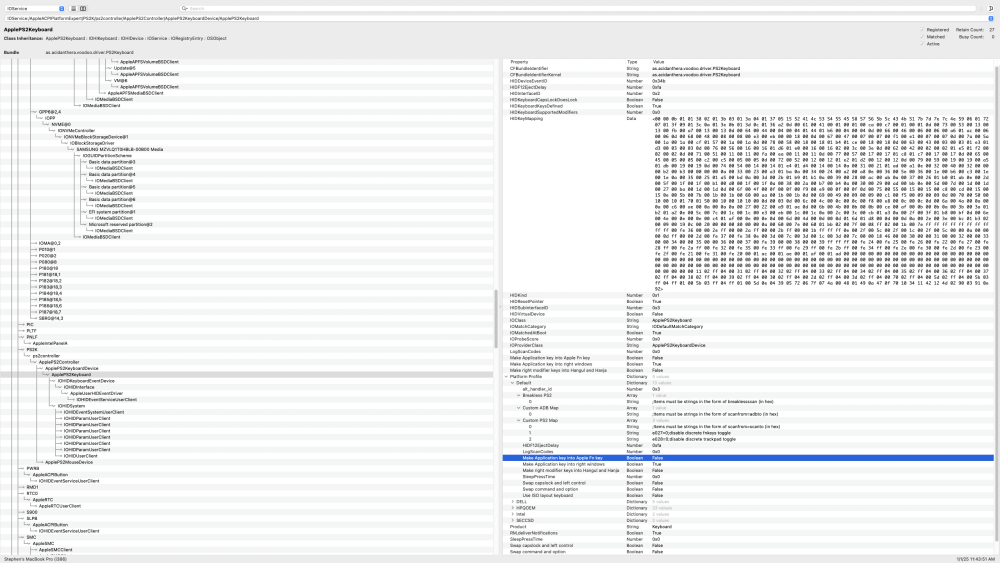
Task: Select the Product property row
Action: pos(747,527)
